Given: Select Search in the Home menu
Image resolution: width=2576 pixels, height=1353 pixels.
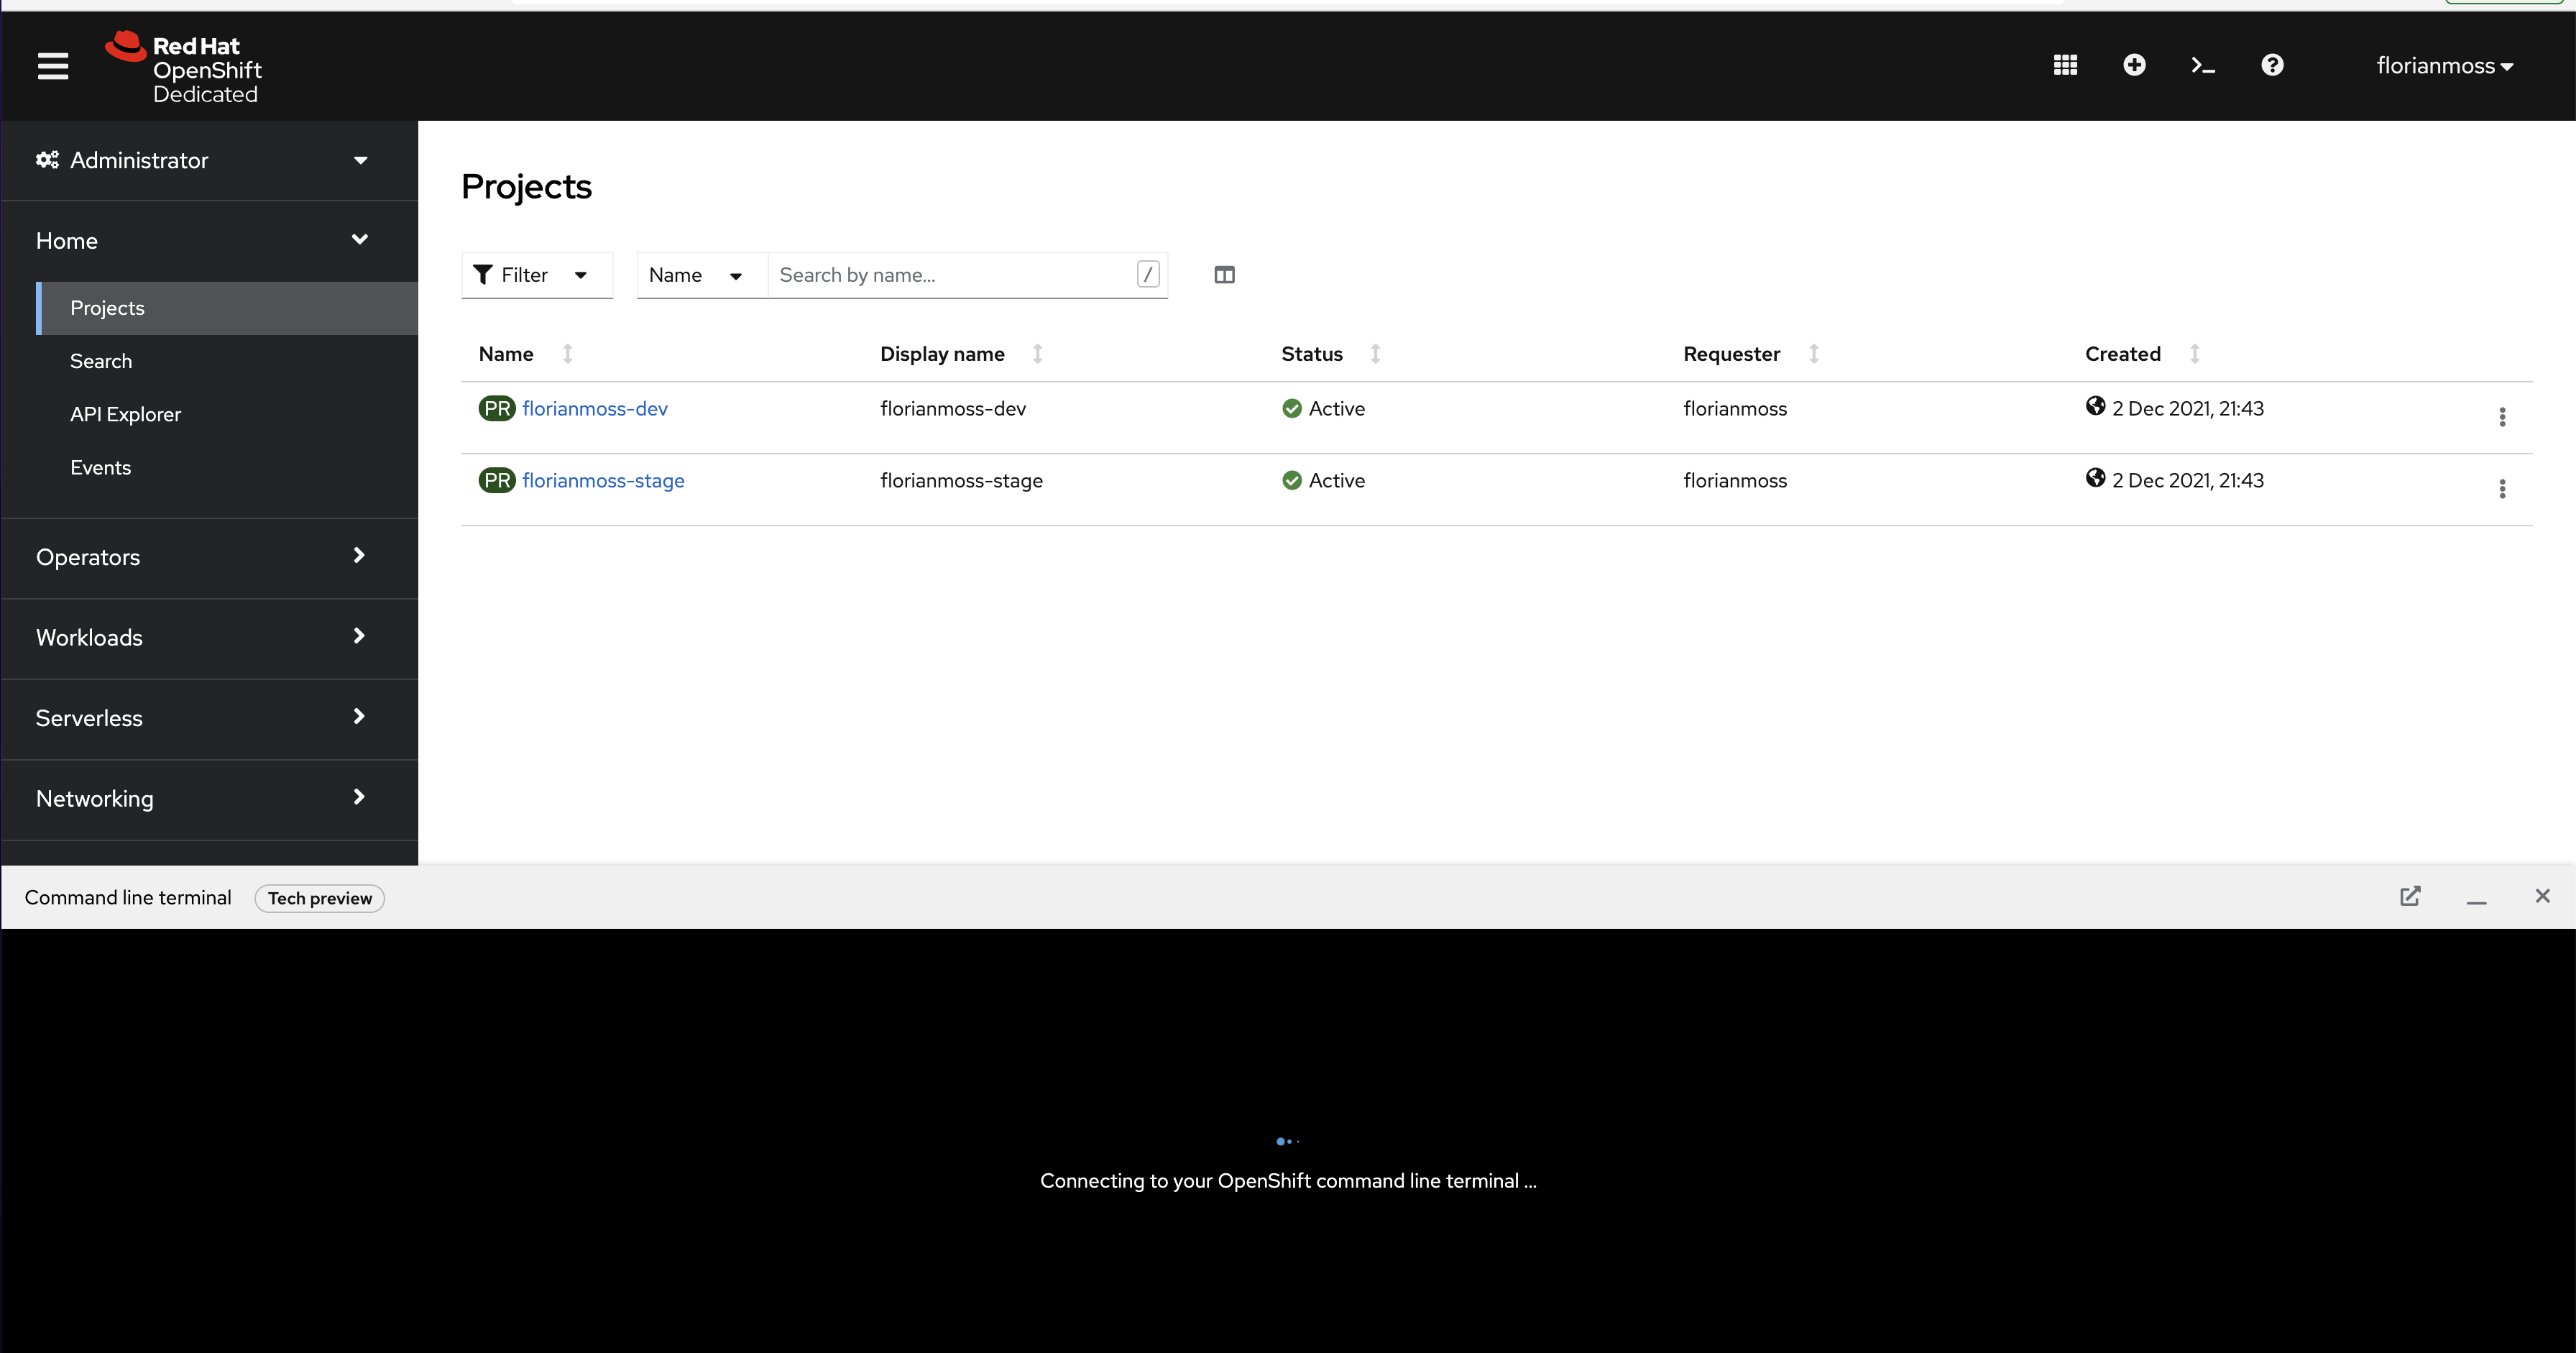Looking at the screenshot, I should pyautogui.click(x=101, y=361).
